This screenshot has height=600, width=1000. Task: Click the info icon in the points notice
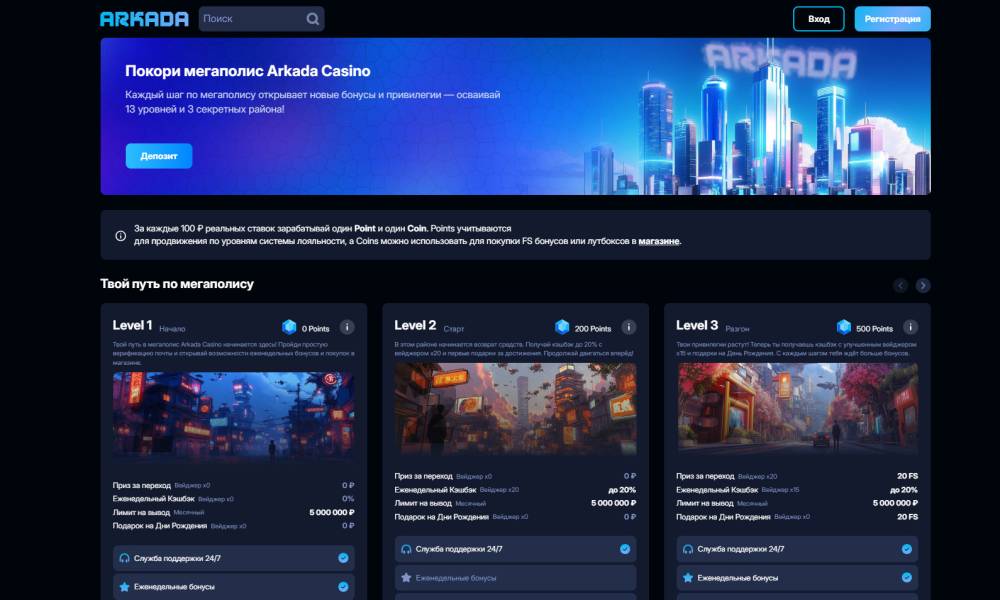coord(121,236)
